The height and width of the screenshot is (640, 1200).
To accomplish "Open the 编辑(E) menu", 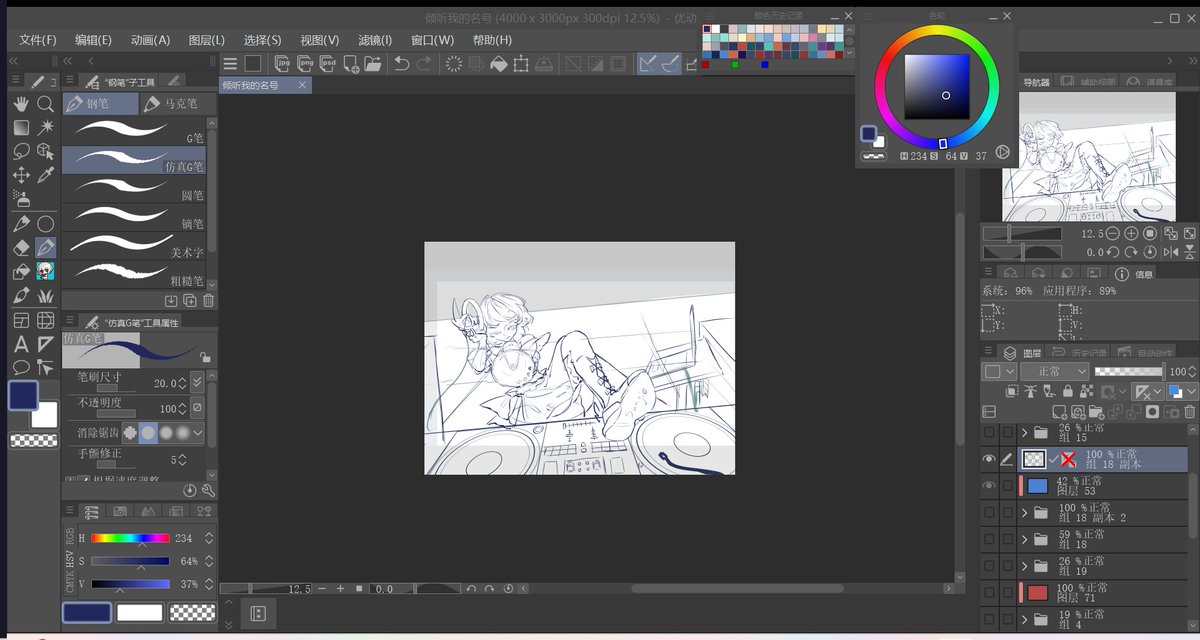I will coord(93,40).
